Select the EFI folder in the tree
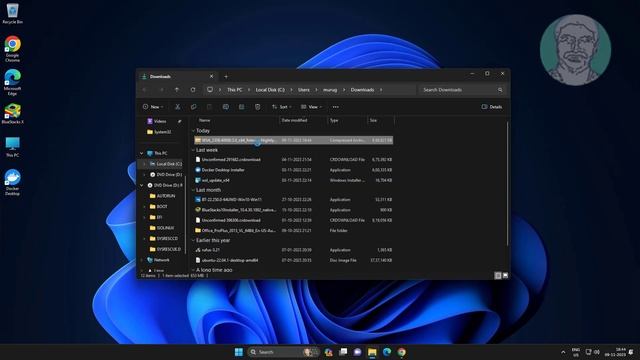The width and height of the screenshot is (640, 360). click(159, 217)
